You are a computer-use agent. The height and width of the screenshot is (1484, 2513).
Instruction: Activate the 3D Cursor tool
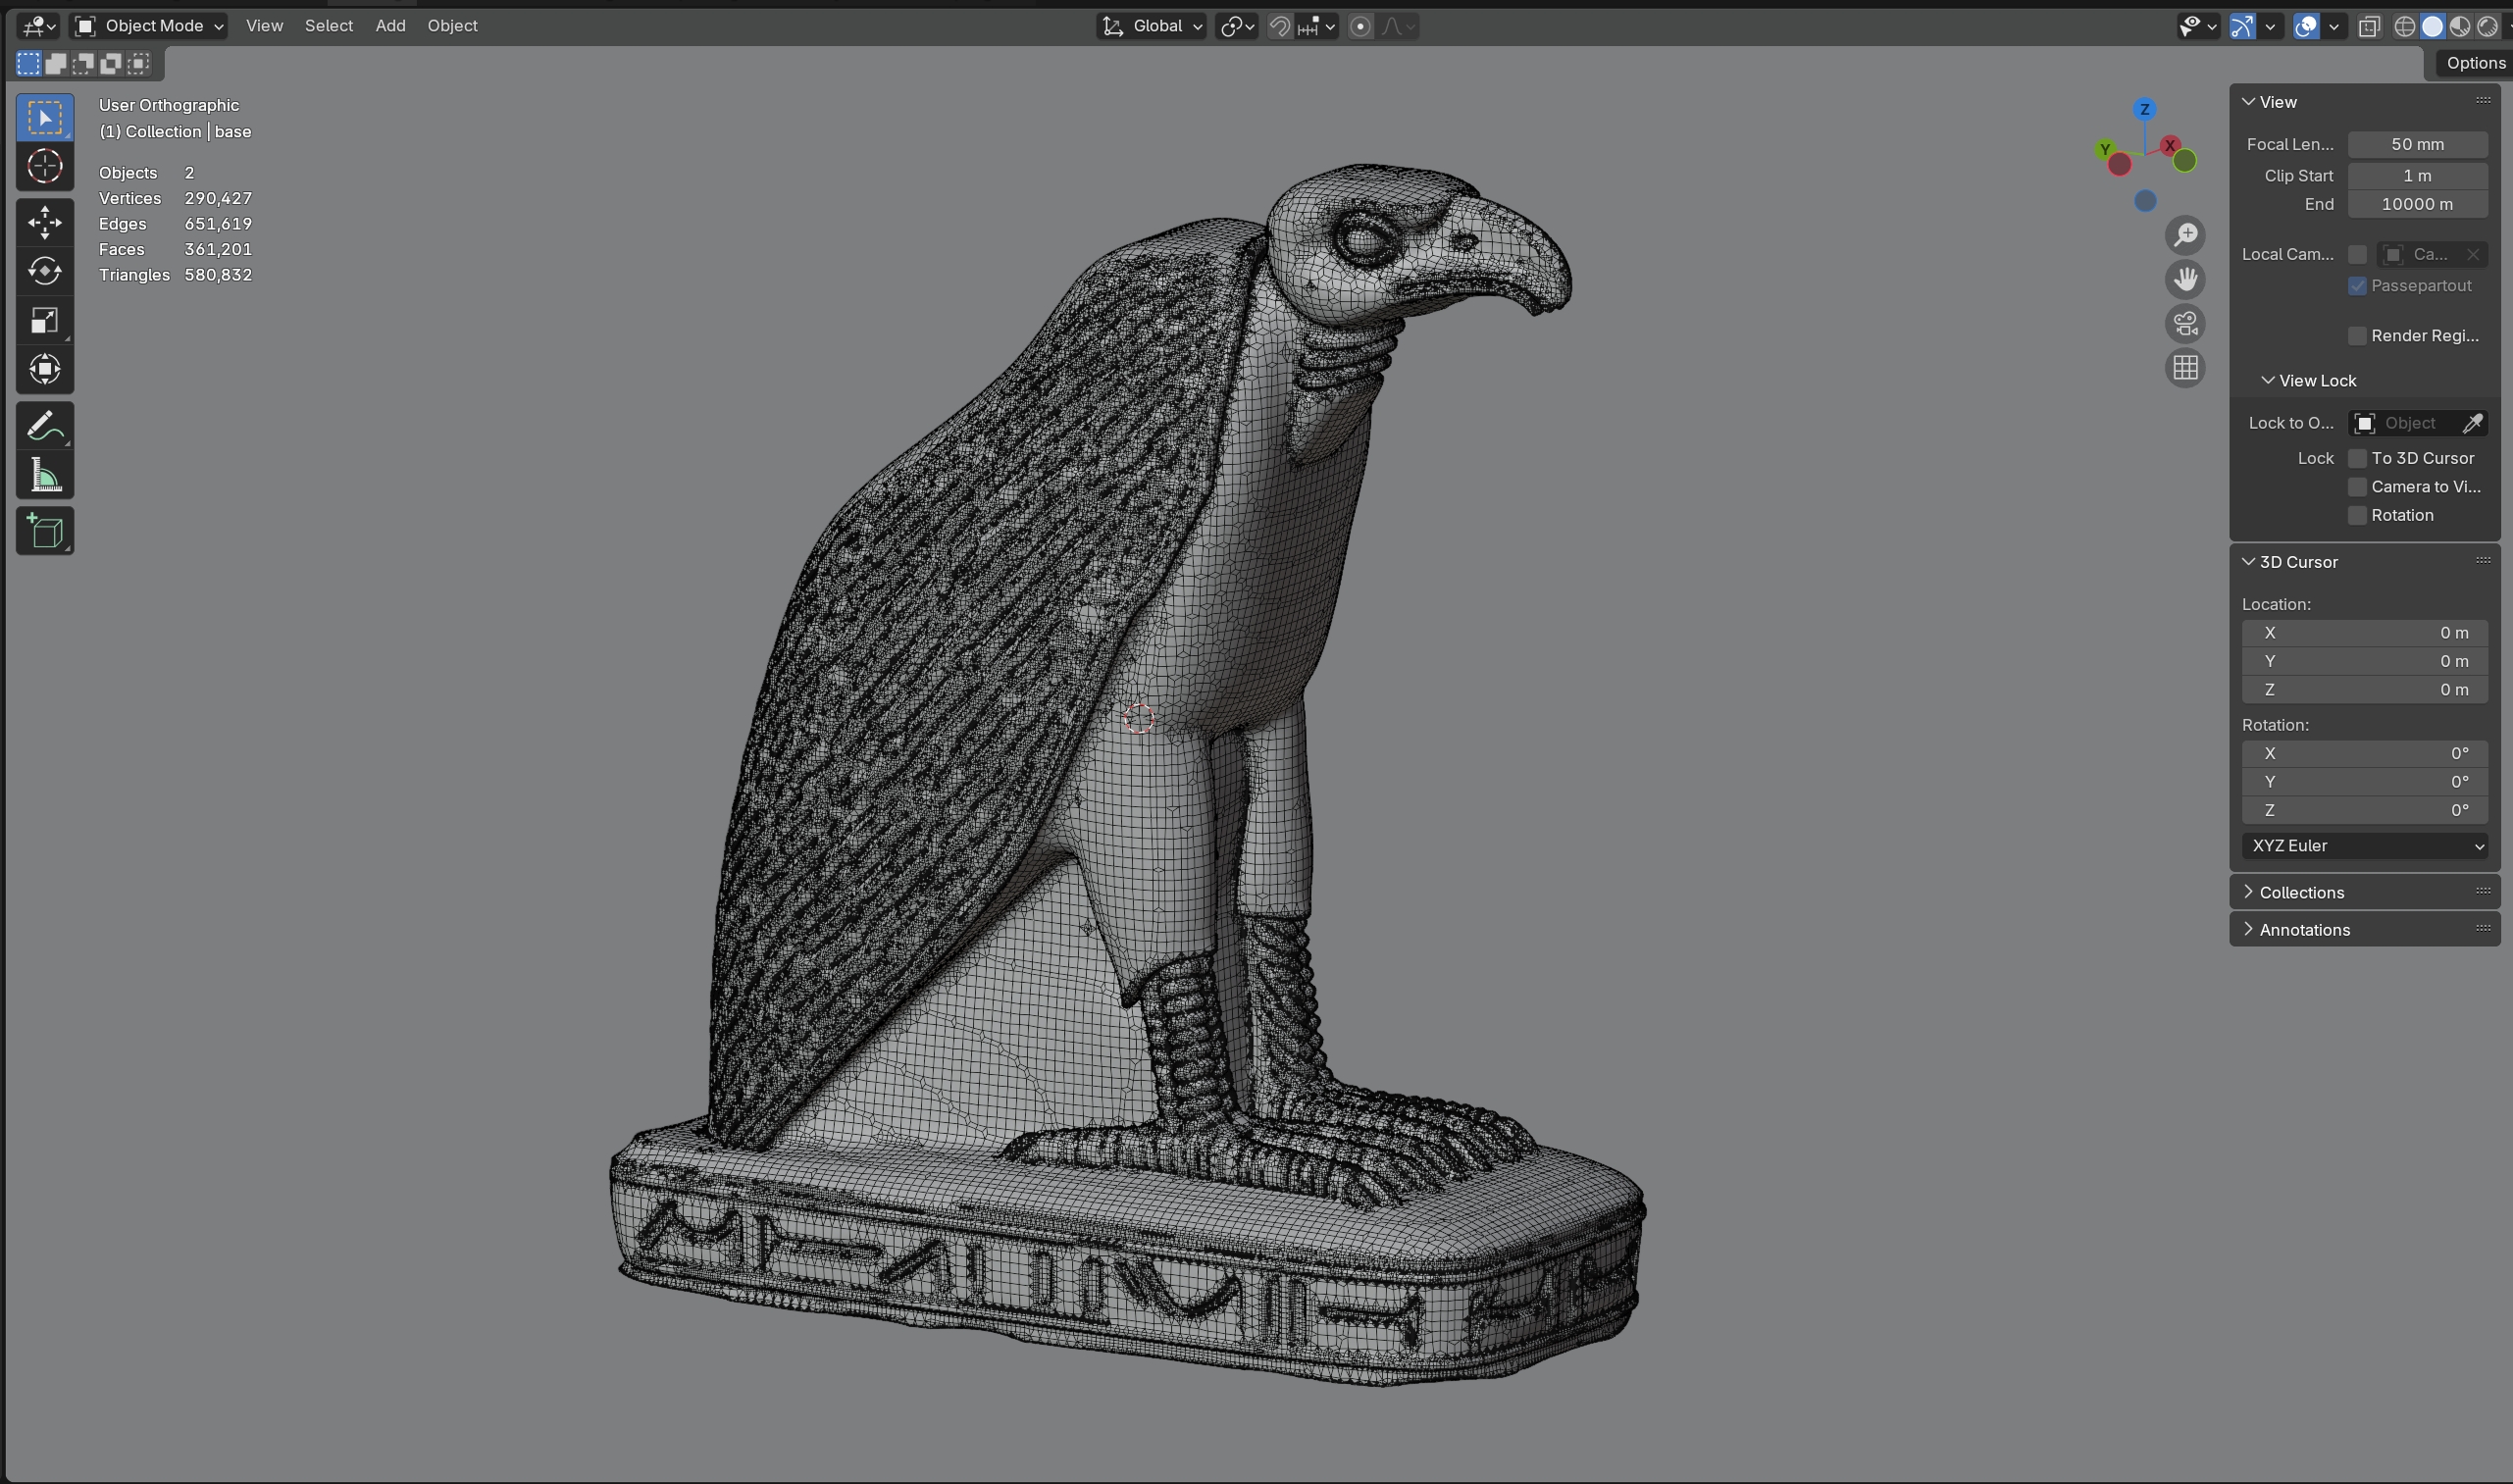coord(45,166)
